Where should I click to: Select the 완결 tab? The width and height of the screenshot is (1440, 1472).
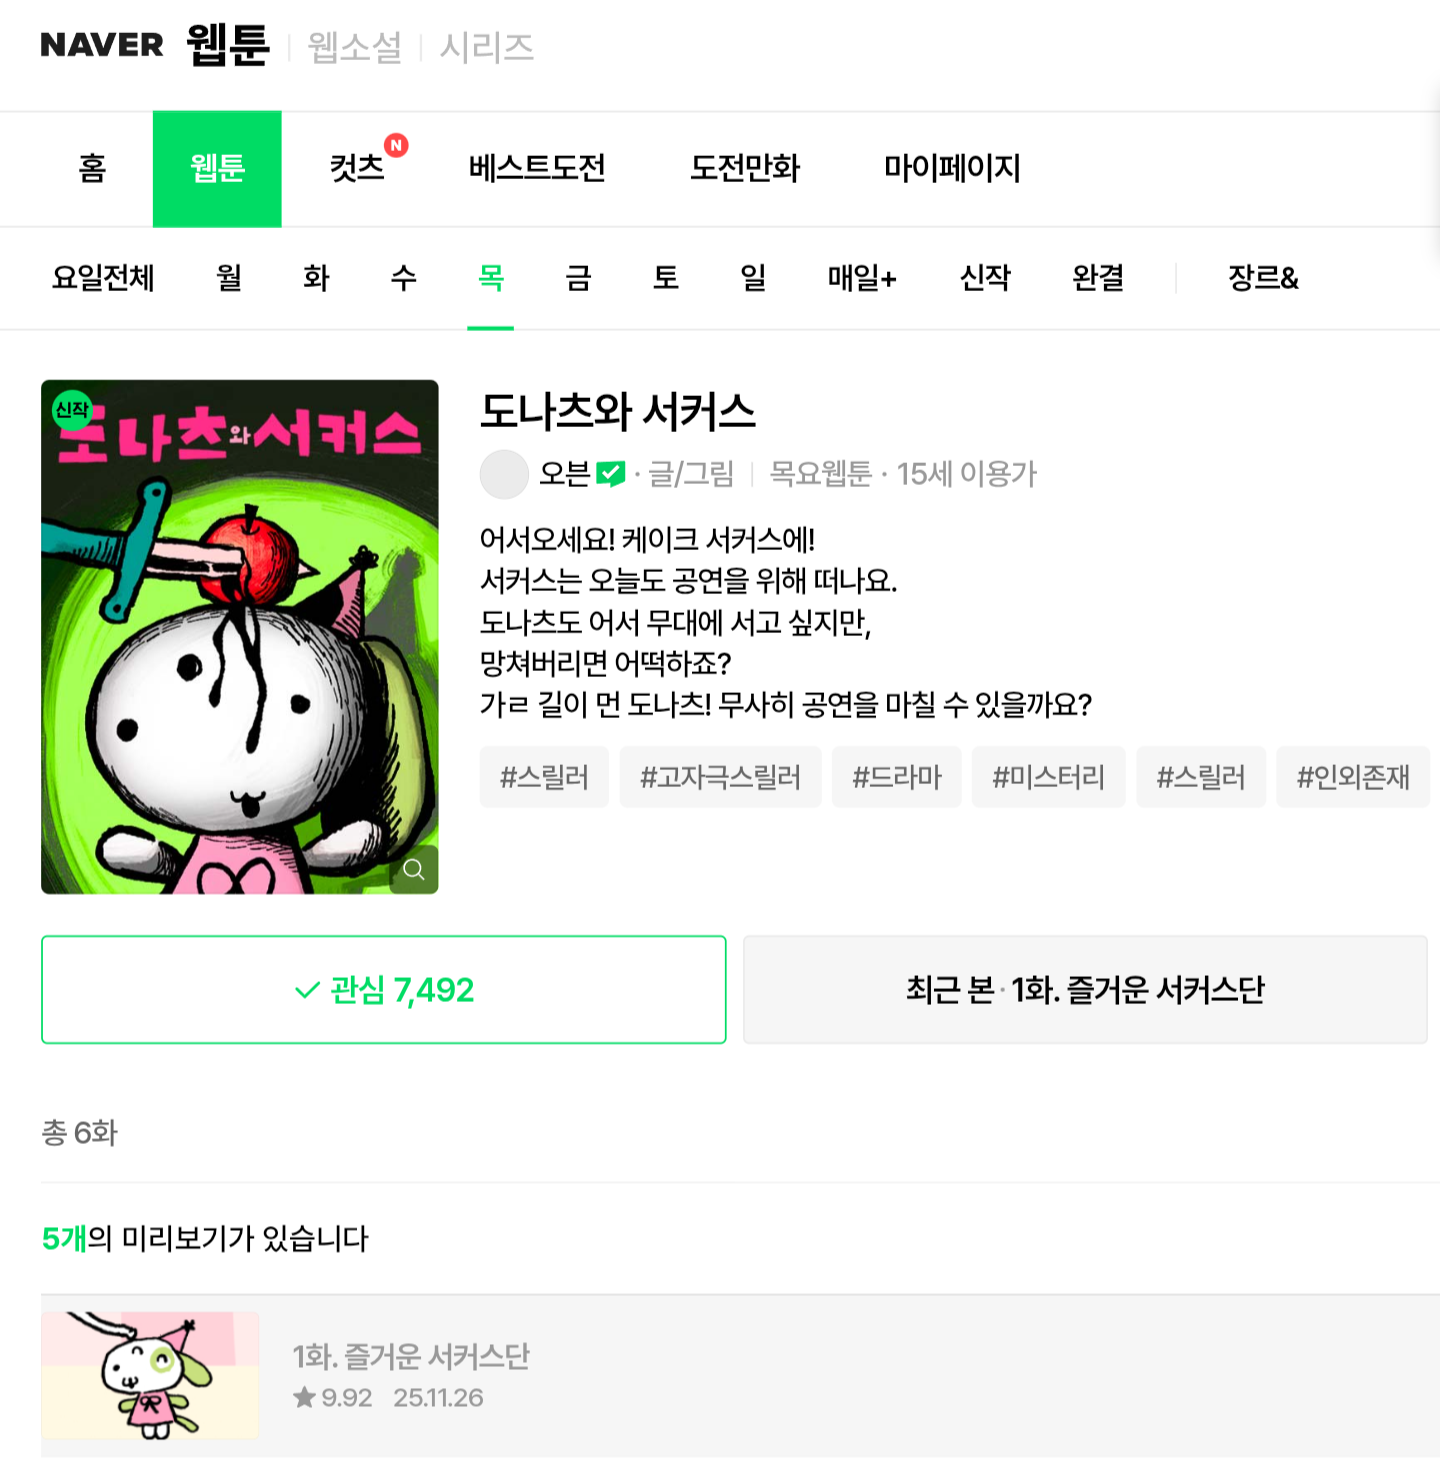(1098, 278)
